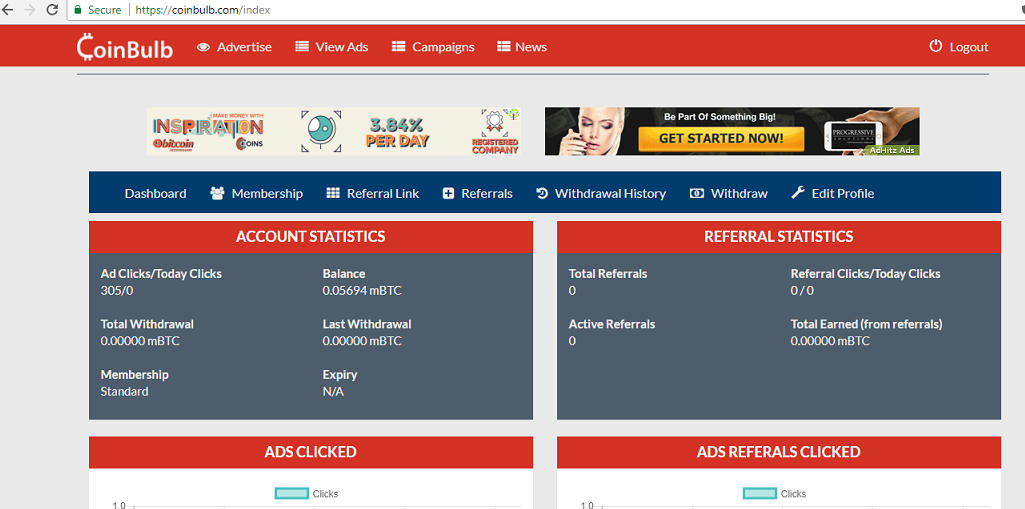
Task: Click the 0 / 0 referral clicks value
Action: tap(802, 291)
